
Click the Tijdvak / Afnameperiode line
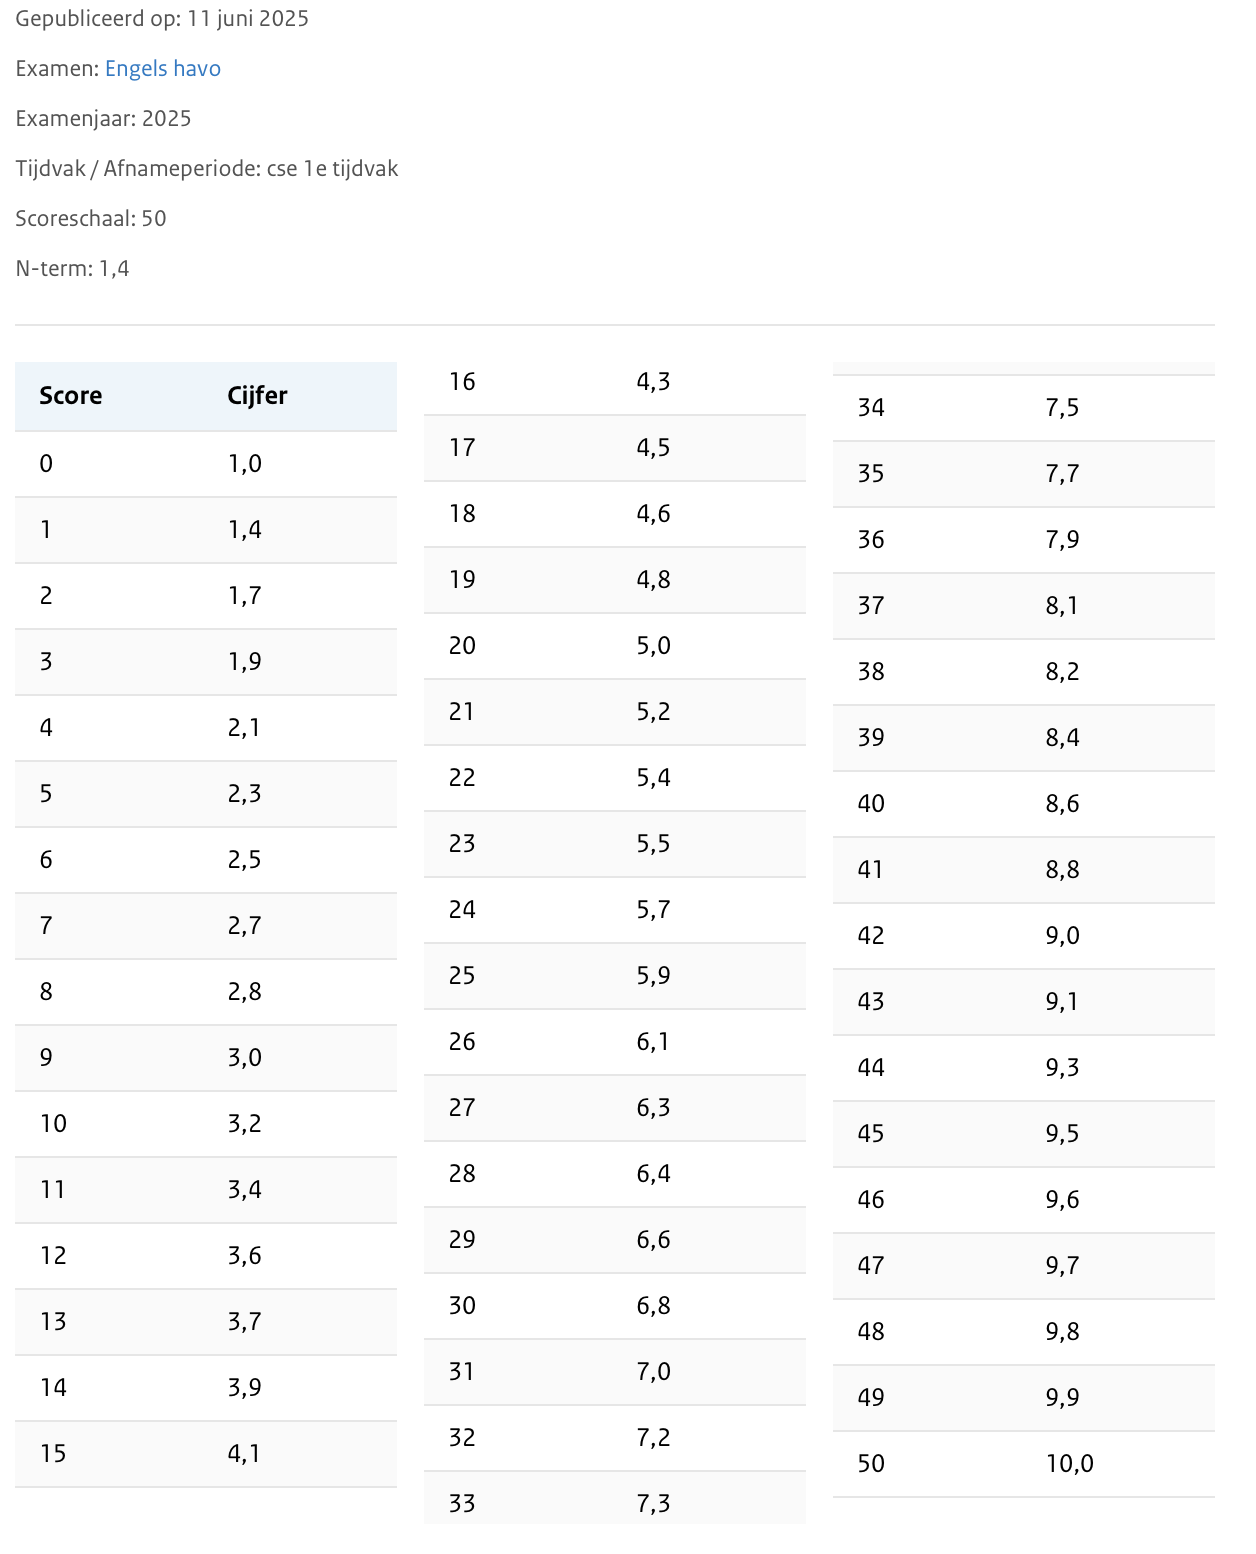point(206,169)
